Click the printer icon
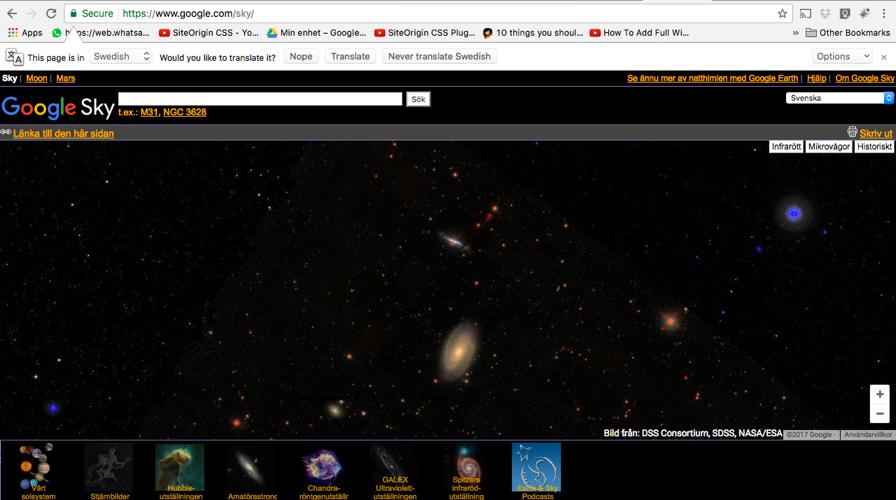This screenshot has width=896, height=500. click(x=852, y=132)
